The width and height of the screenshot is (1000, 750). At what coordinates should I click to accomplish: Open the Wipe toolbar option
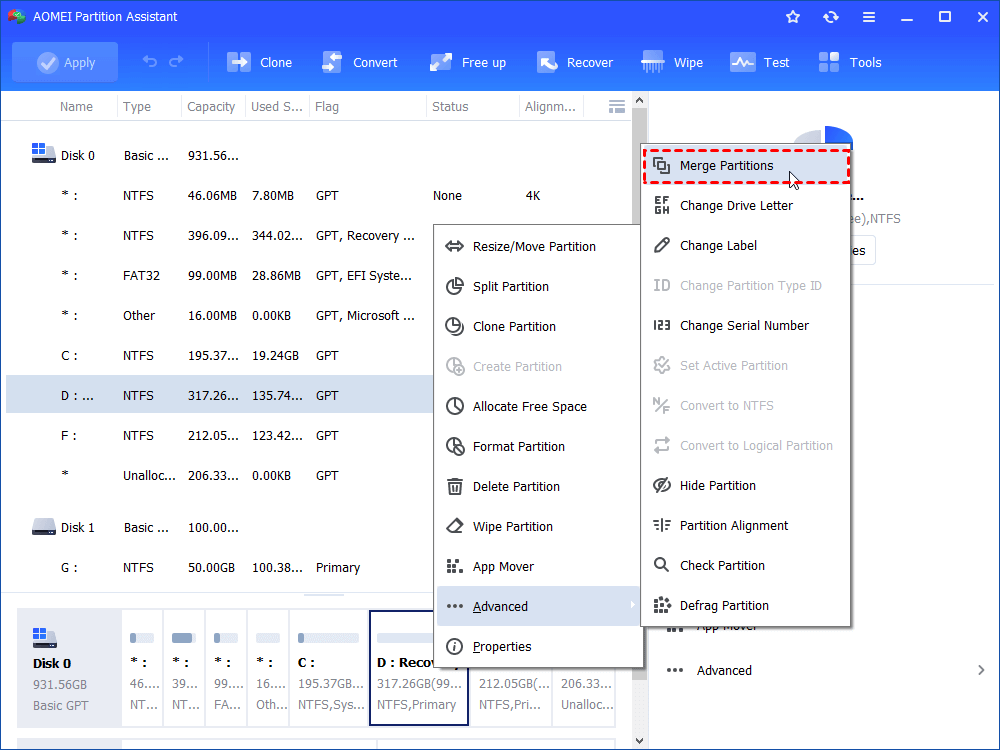[x=672, y=62]
